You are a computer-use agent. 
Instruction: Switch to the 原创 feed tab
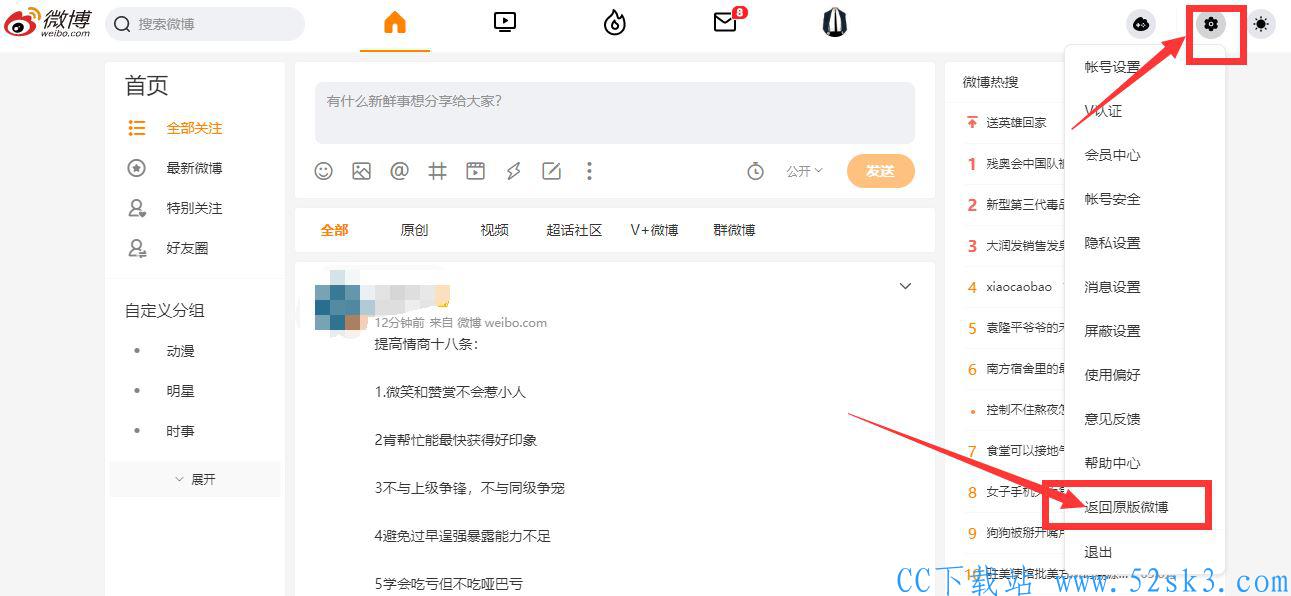(x=414, y=230)
